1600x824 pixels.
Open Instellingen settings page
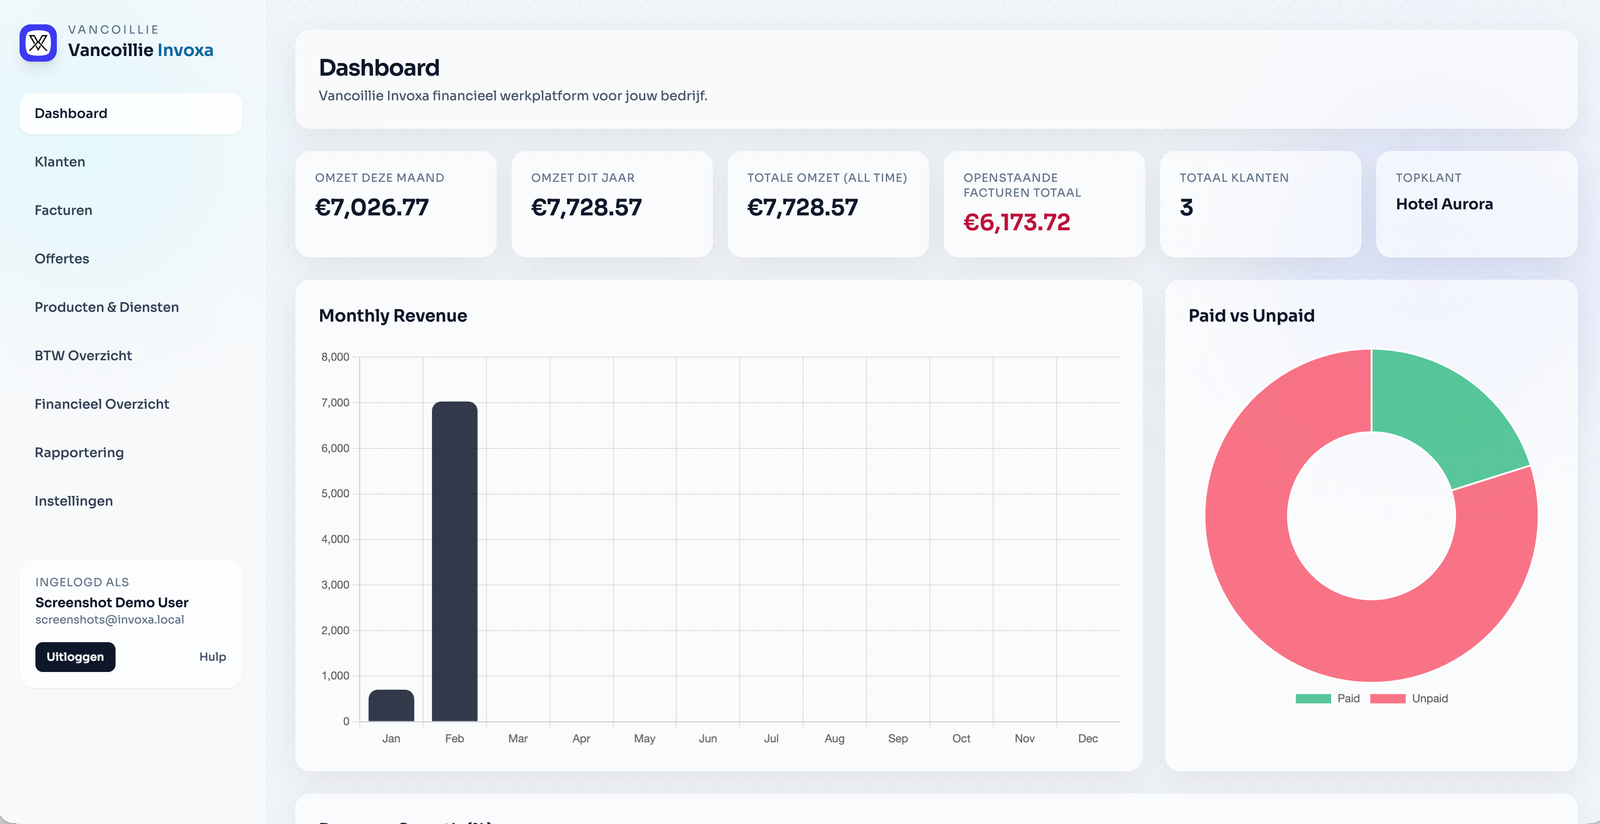tap(74, 502)
